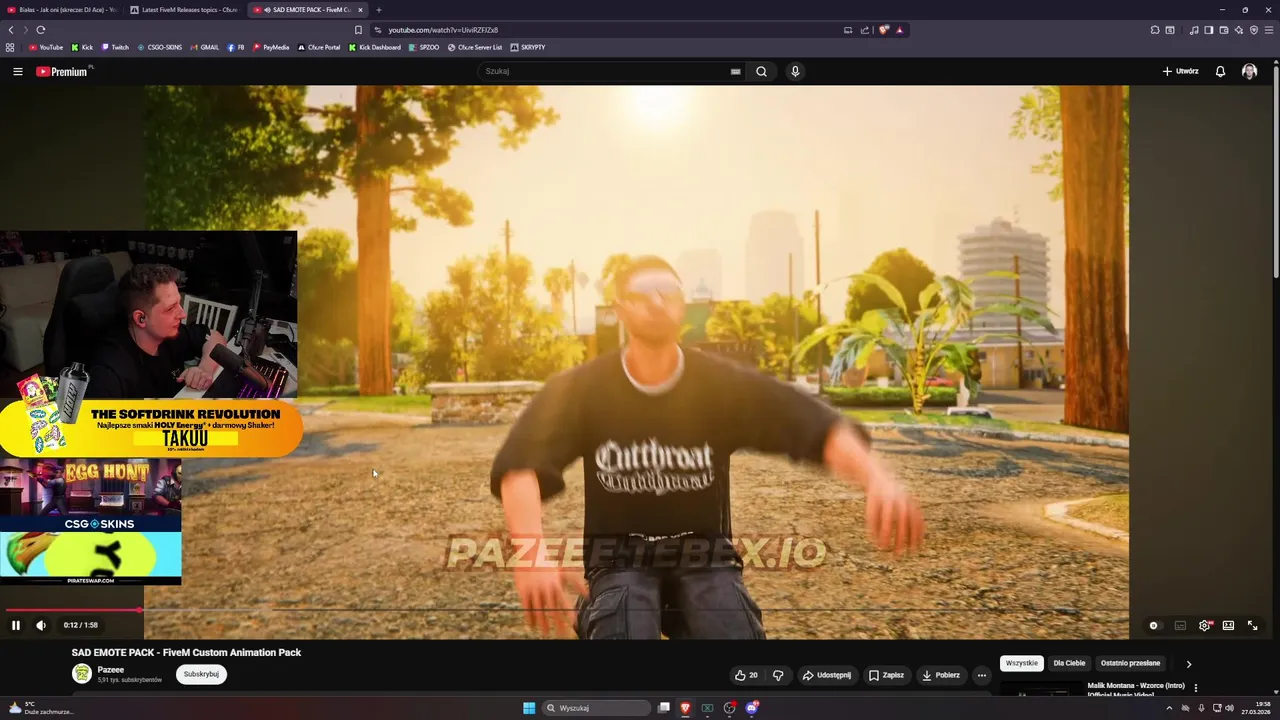Viewport: 1280px width, 720px height.
Task: Switch to Latest FiveM Releases topics tab
Action: (x=183, y=10)
